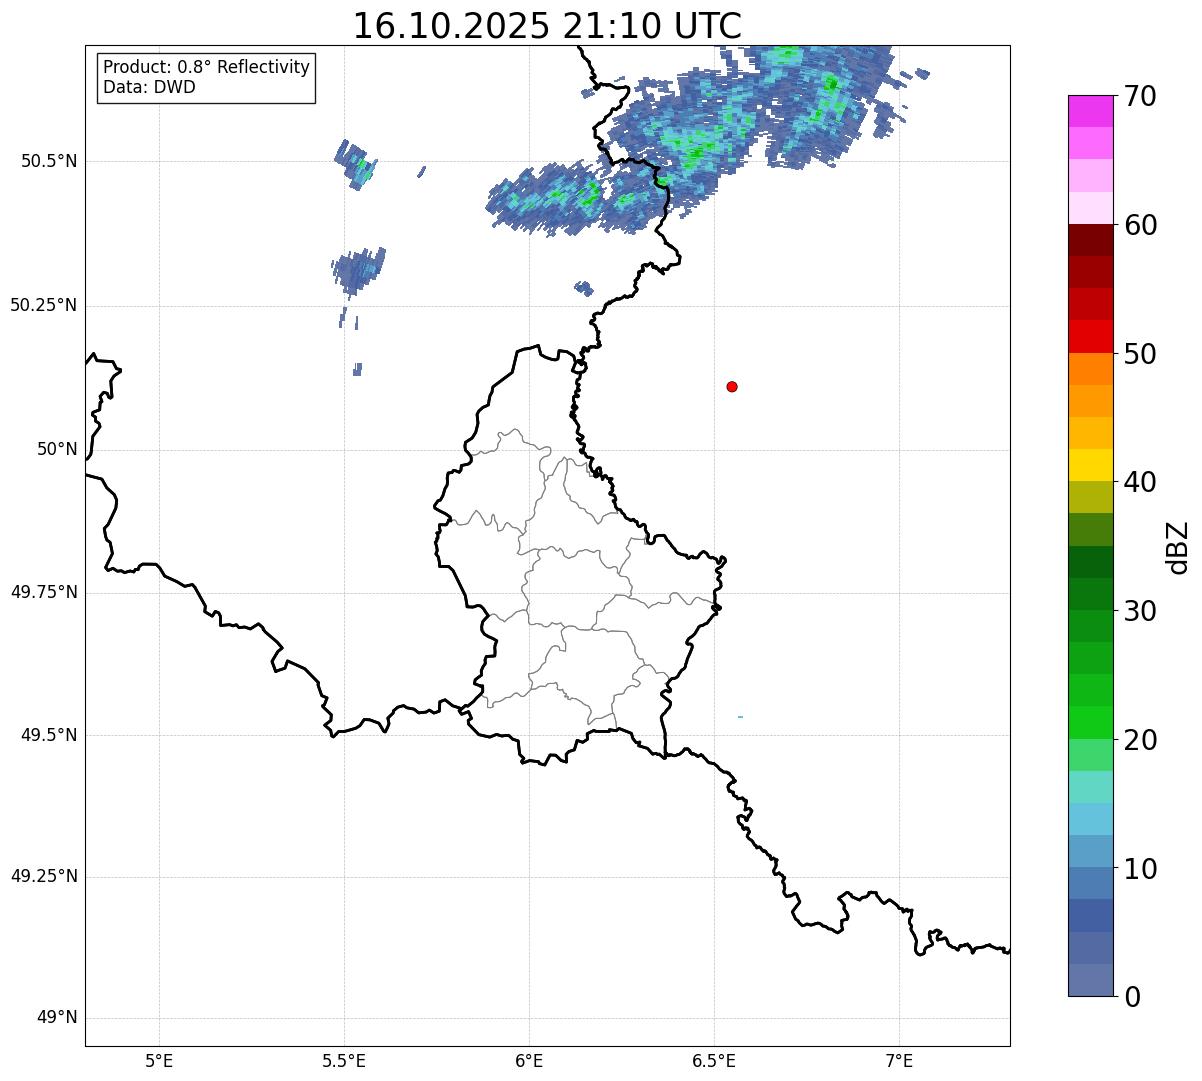Click longitude label "6.5°E"
The width and height of the screenshot is (1202, 1081).
[714, 1060]
